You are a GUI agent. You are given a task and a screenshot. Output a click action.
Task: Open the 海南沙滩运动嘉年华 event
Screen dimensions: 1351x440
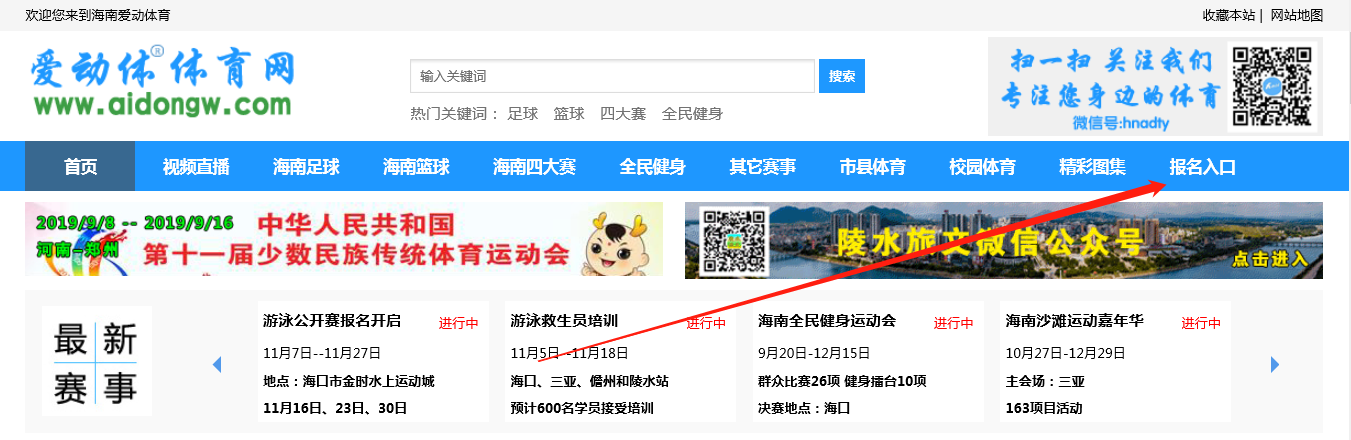click(x=1115, y=362)
